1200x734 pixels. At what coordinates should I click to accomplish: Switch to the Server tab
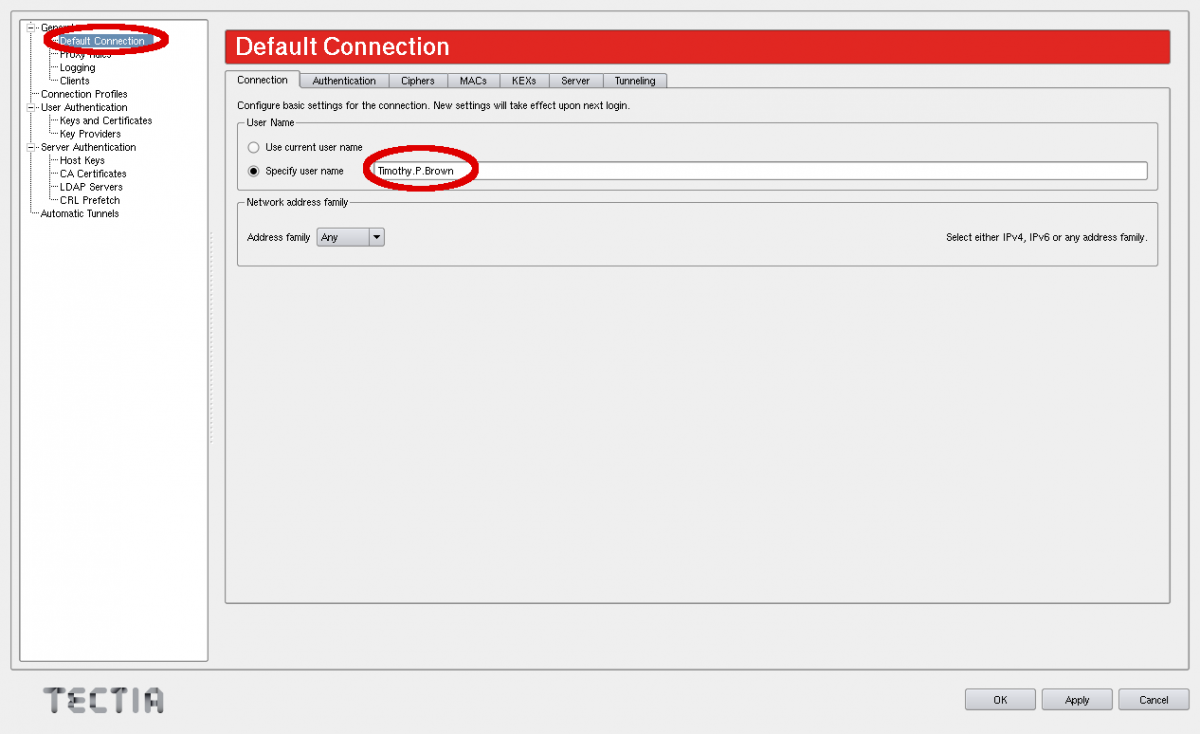pyautogui.click(x=575, y=81)
